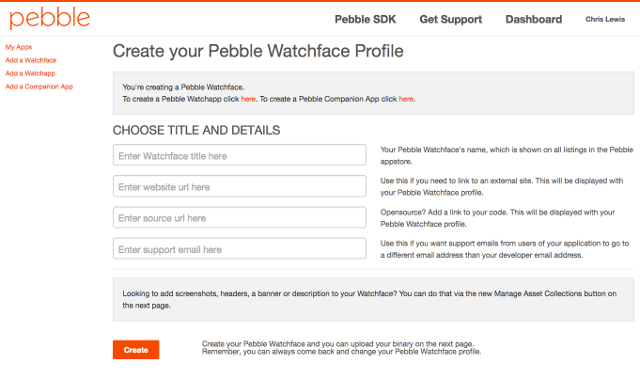Screen dimensions: 640x371
Task: Click the 'You're creating a Pebble Watchface' notice
Action: tap(373, 93)
